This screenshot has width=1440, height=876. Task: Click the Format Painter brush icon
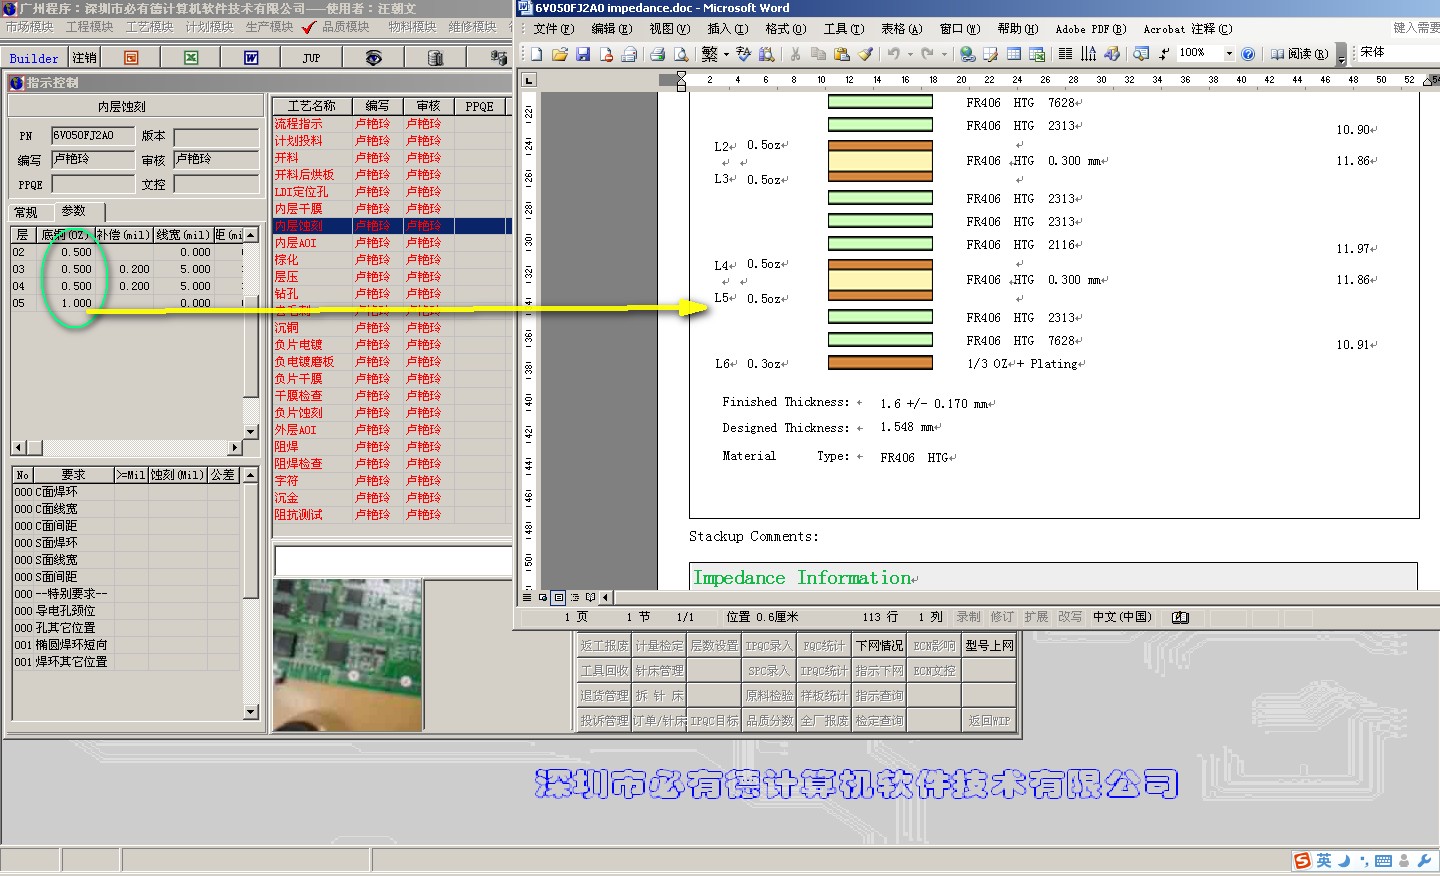coord(866,54)
